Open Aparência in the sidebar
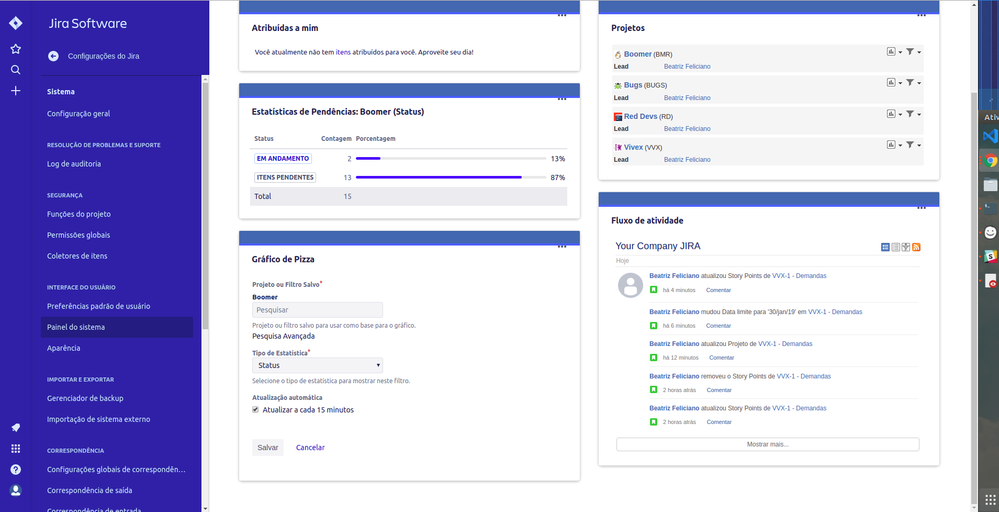999x512 pixels. (64, 348)
